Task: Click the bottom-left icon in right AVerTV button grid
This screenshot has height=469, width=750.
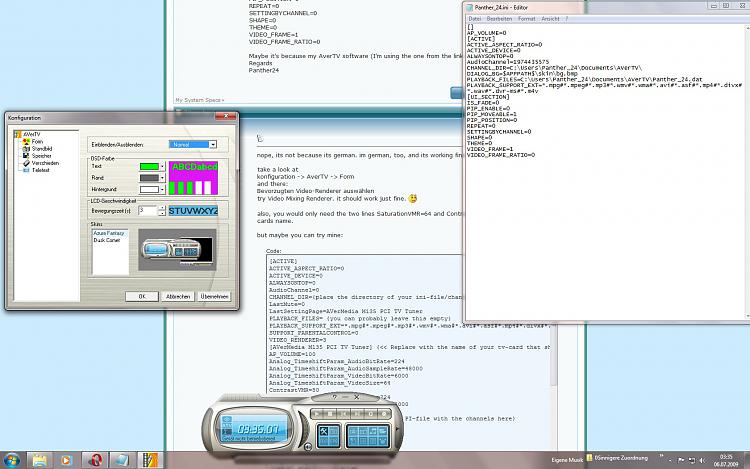Action: [x=353, y=441]
